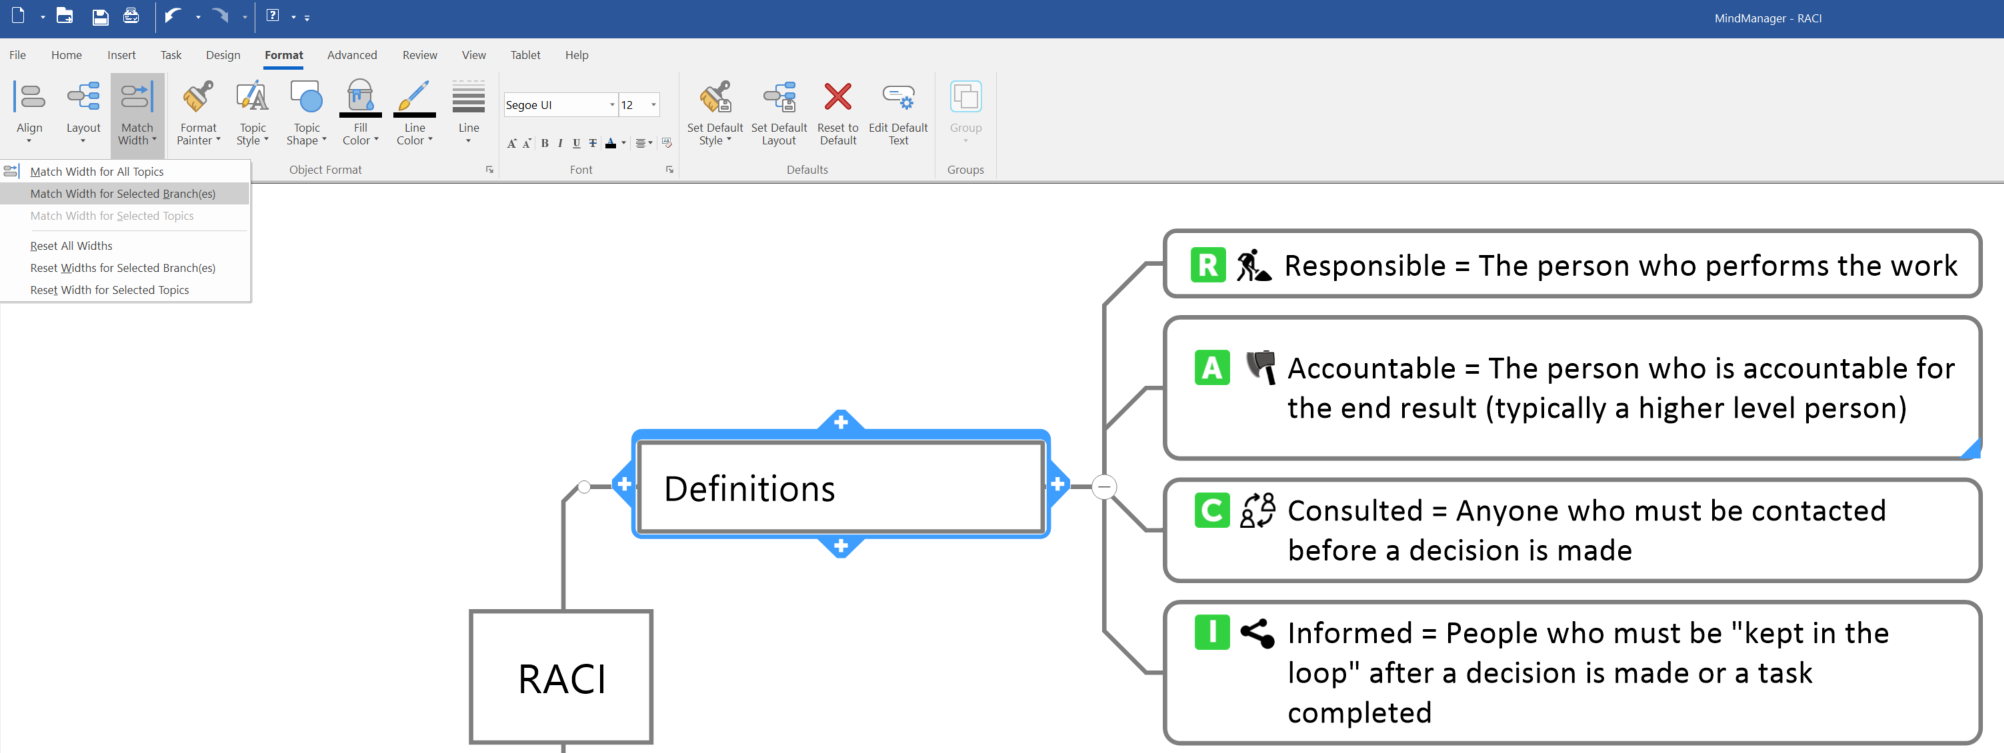Open the font color dropdown arrow

624,143
